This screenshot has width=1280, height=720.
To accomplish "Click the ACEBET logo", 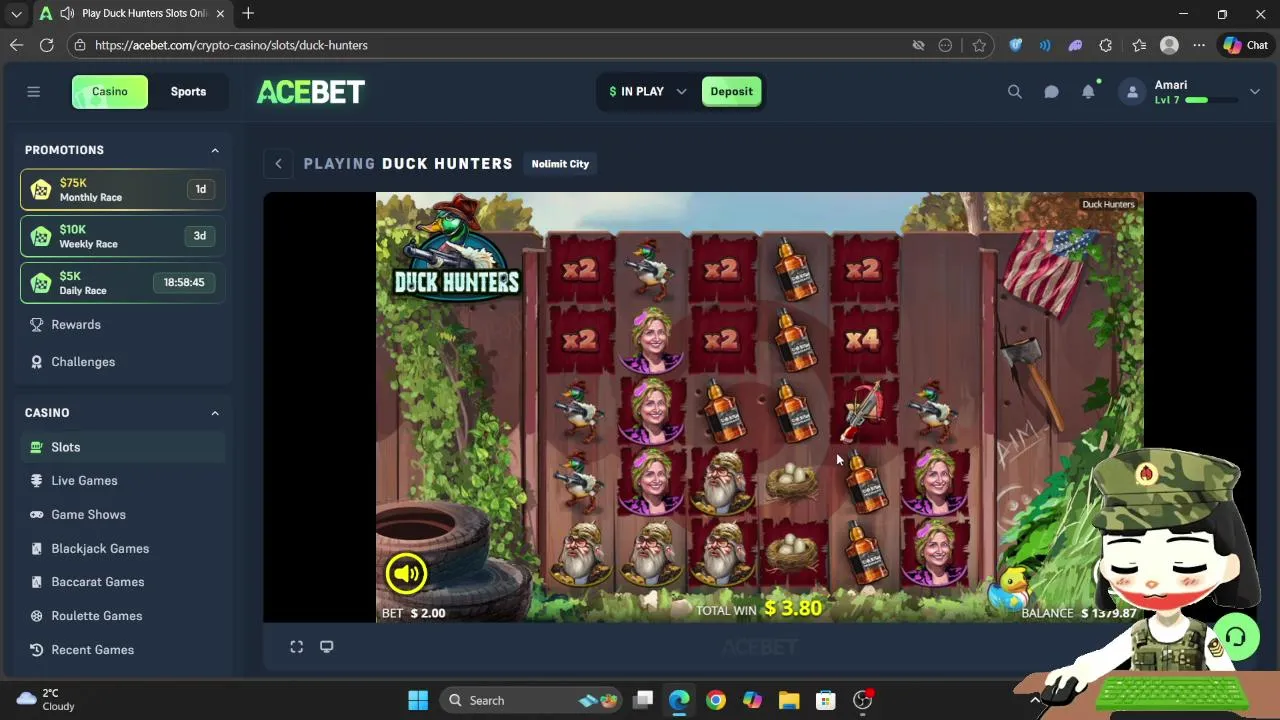I will [311, 92].
